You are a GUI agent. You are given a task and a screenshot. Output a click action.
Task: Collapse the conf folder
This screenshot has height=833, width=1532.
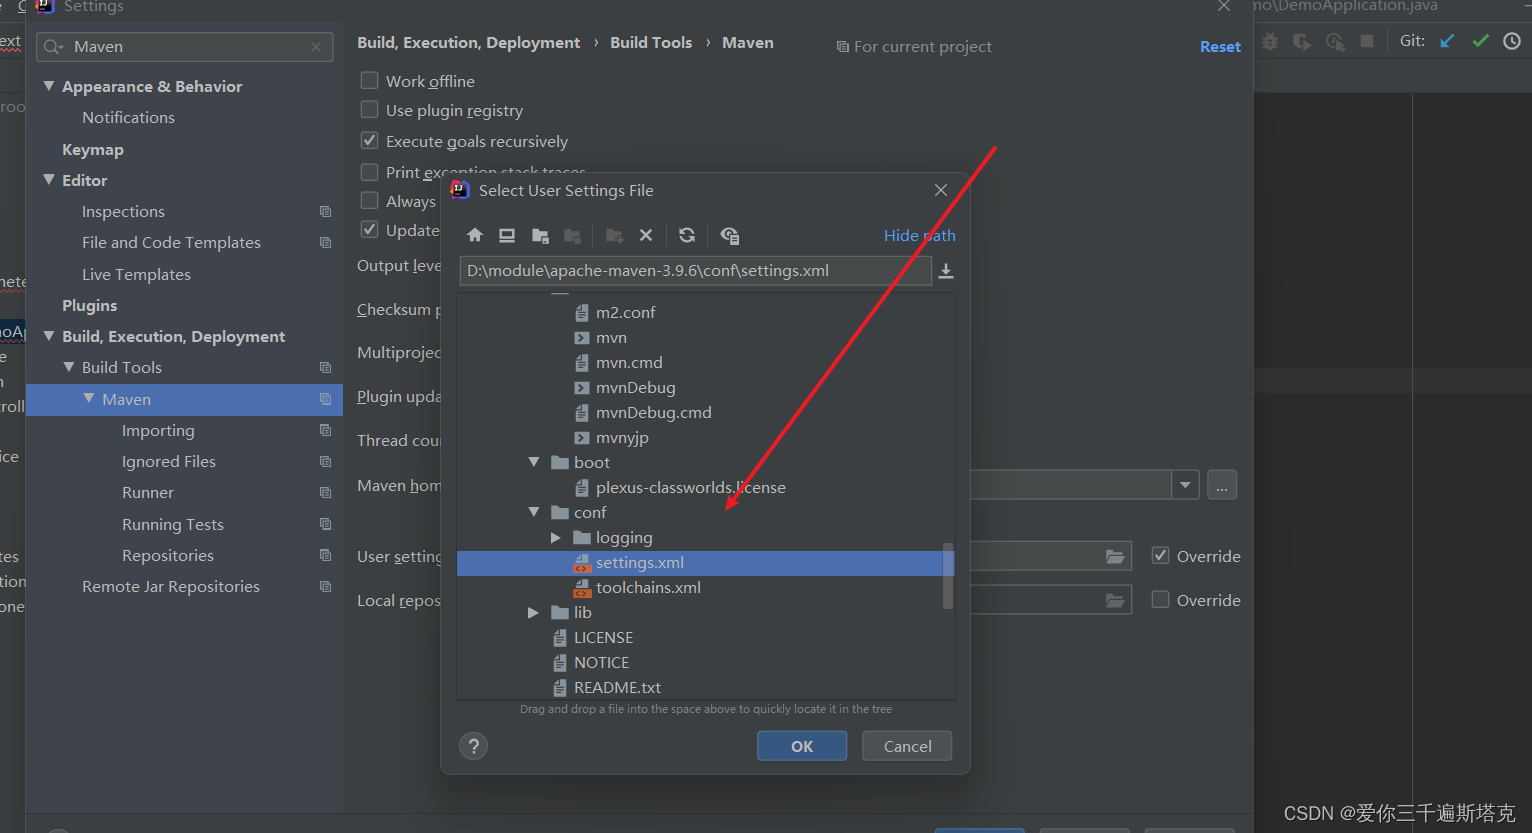534,512
